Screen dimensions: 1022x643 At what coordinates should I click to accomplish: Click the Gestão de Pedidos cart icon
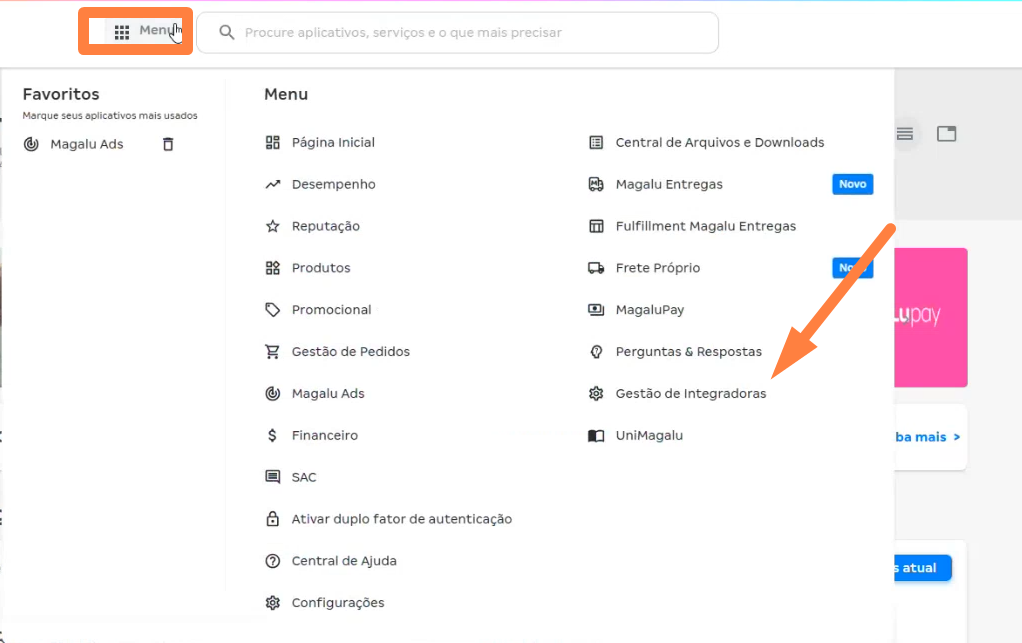pyautogui.click(x=272, y=352)
